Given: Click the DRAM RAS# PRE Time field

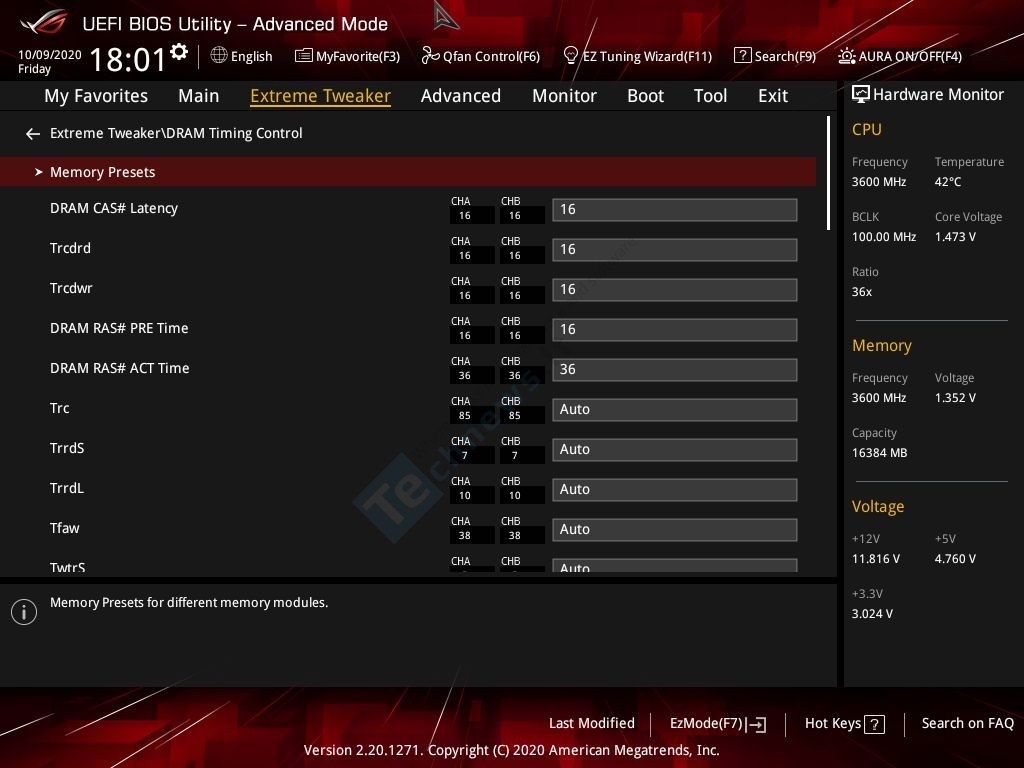Looking at the screenshot, I should [675, 329].
